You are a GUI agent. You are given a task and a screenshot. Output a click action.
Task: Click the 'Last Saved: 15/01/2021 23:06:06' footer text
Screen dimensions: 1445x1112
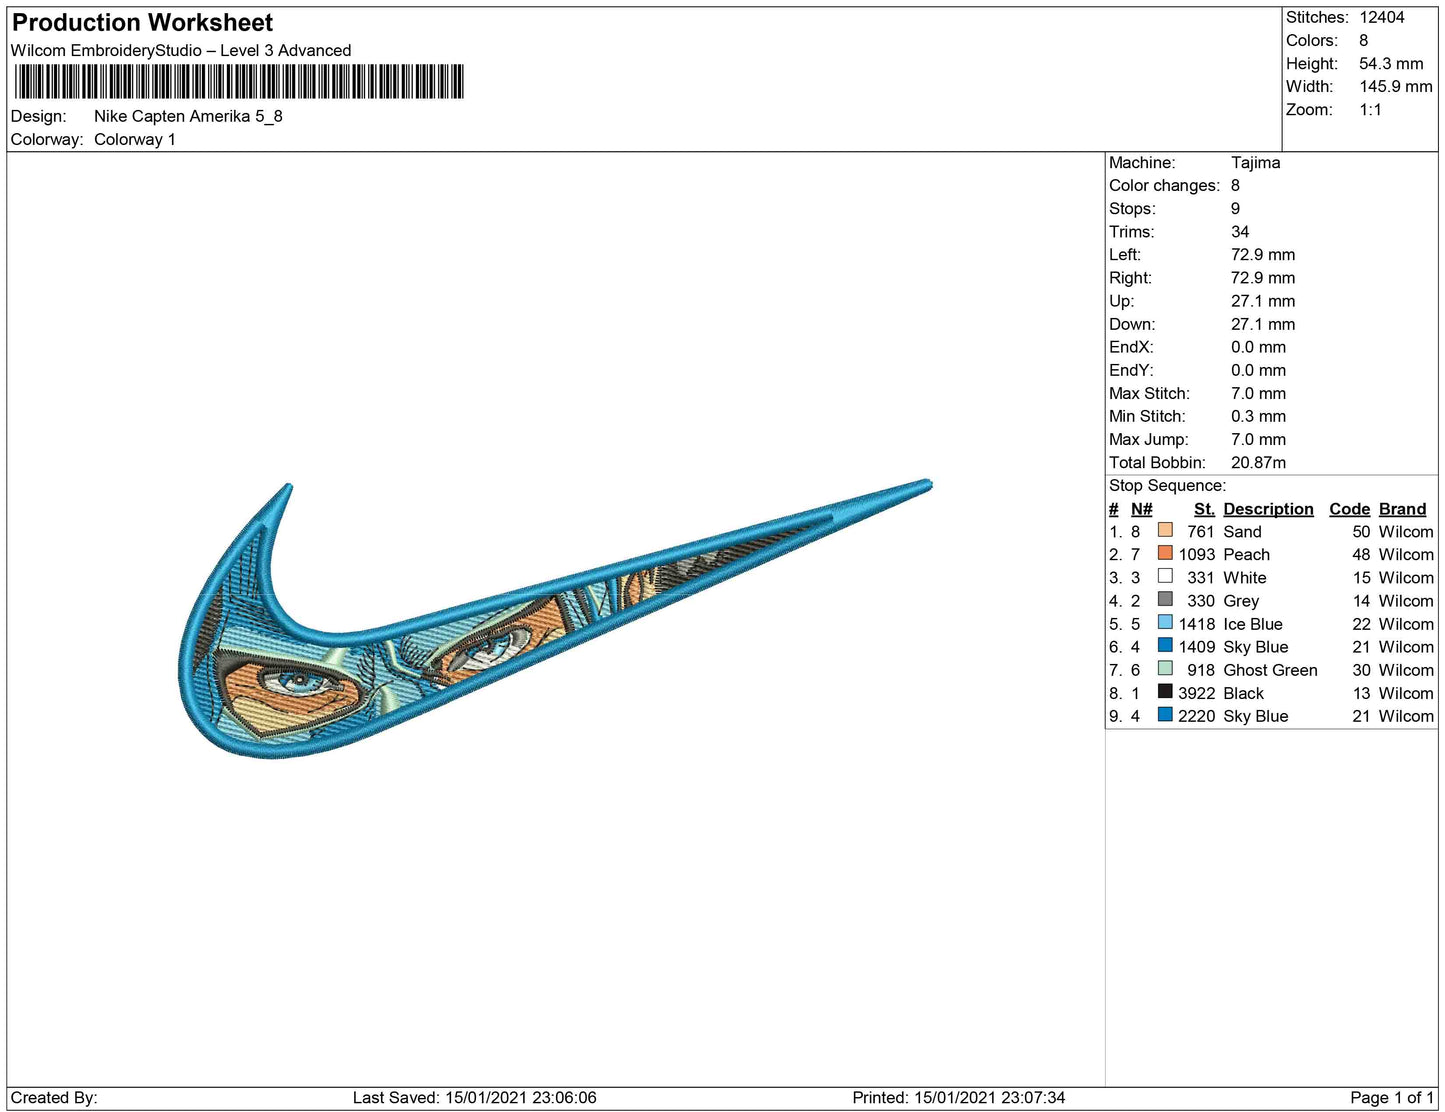click(475, 1097)
